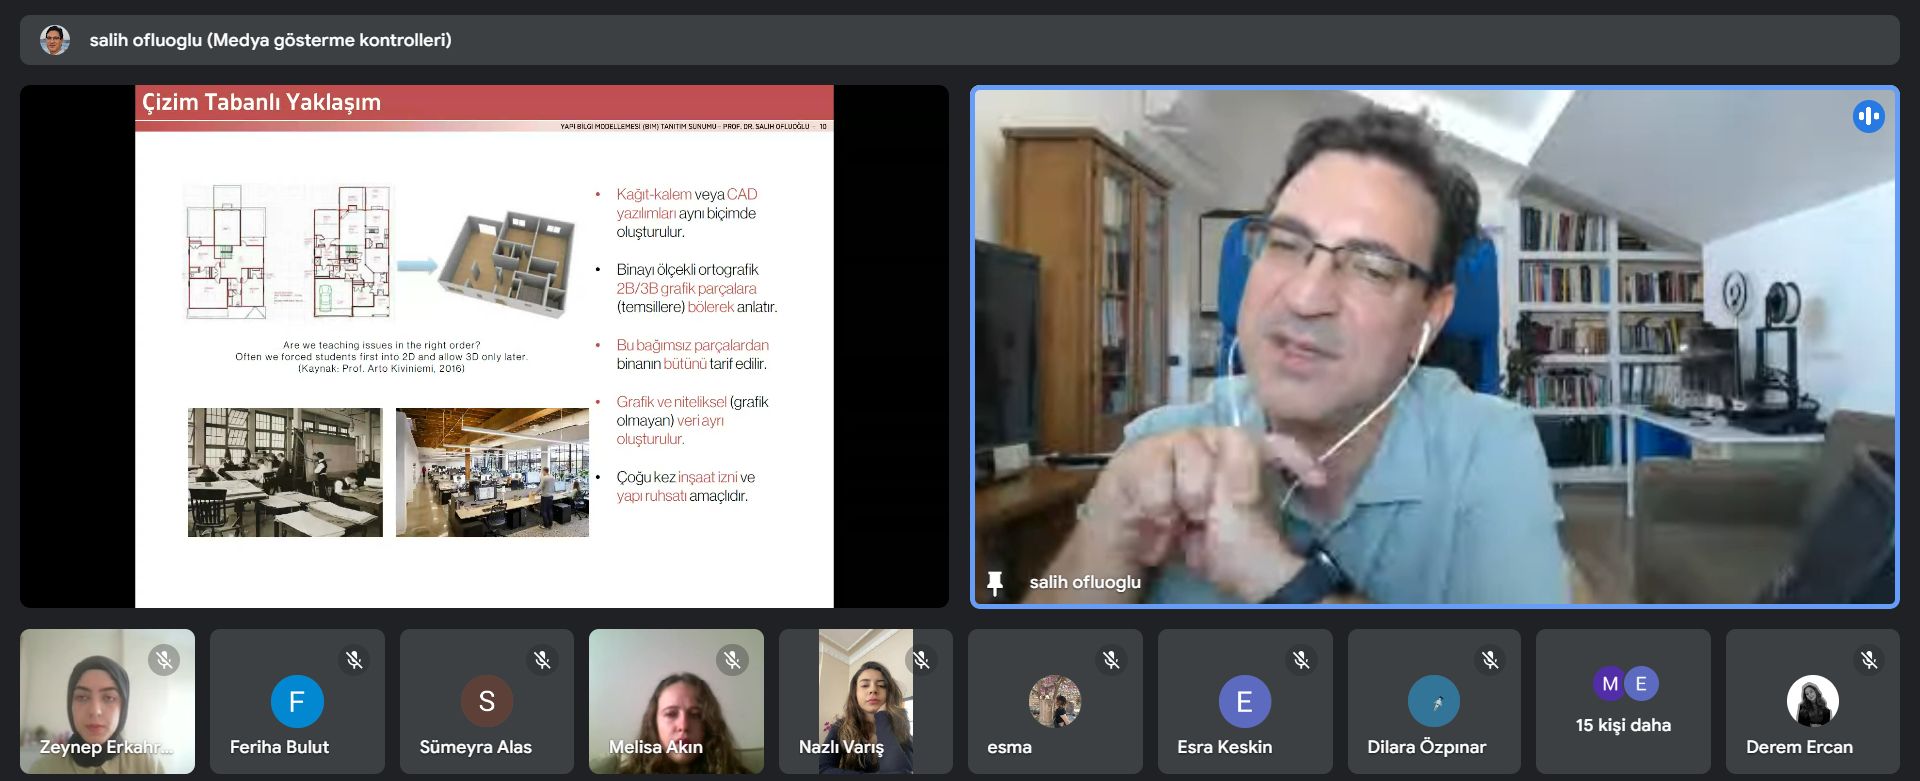Click Melisa Akın's muted microphone icon
Screen dimensions: 1920x781
tap(732, 660)
